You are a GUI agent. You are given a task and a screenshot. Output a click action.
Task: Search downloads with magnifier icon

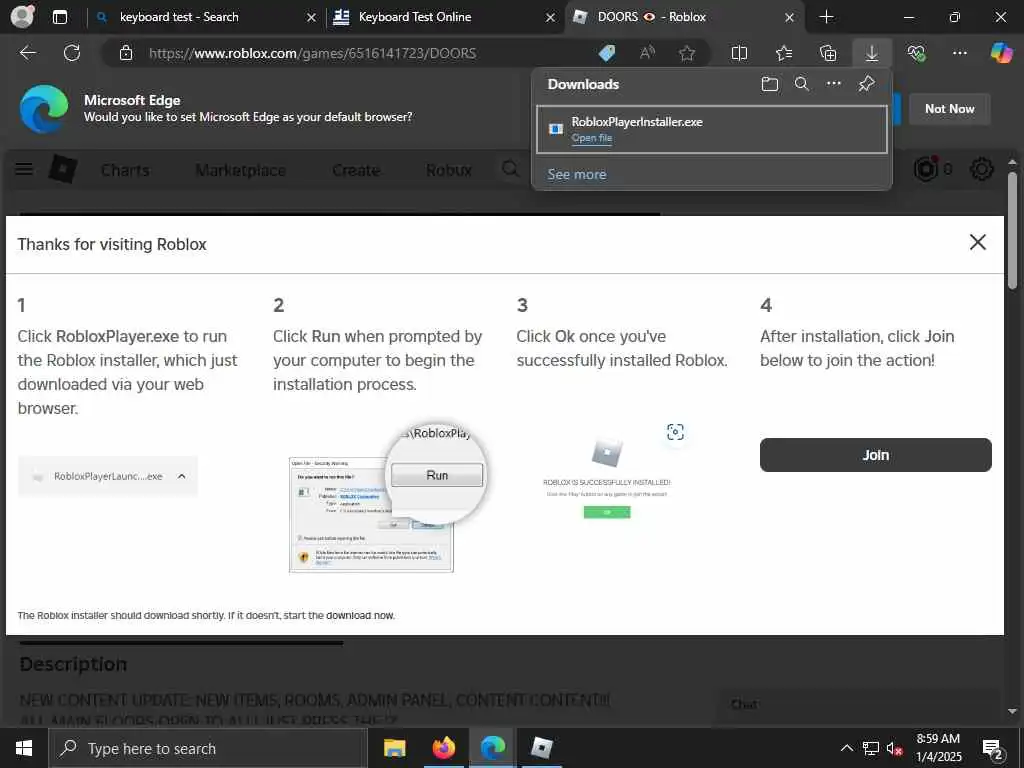point(802,84)
